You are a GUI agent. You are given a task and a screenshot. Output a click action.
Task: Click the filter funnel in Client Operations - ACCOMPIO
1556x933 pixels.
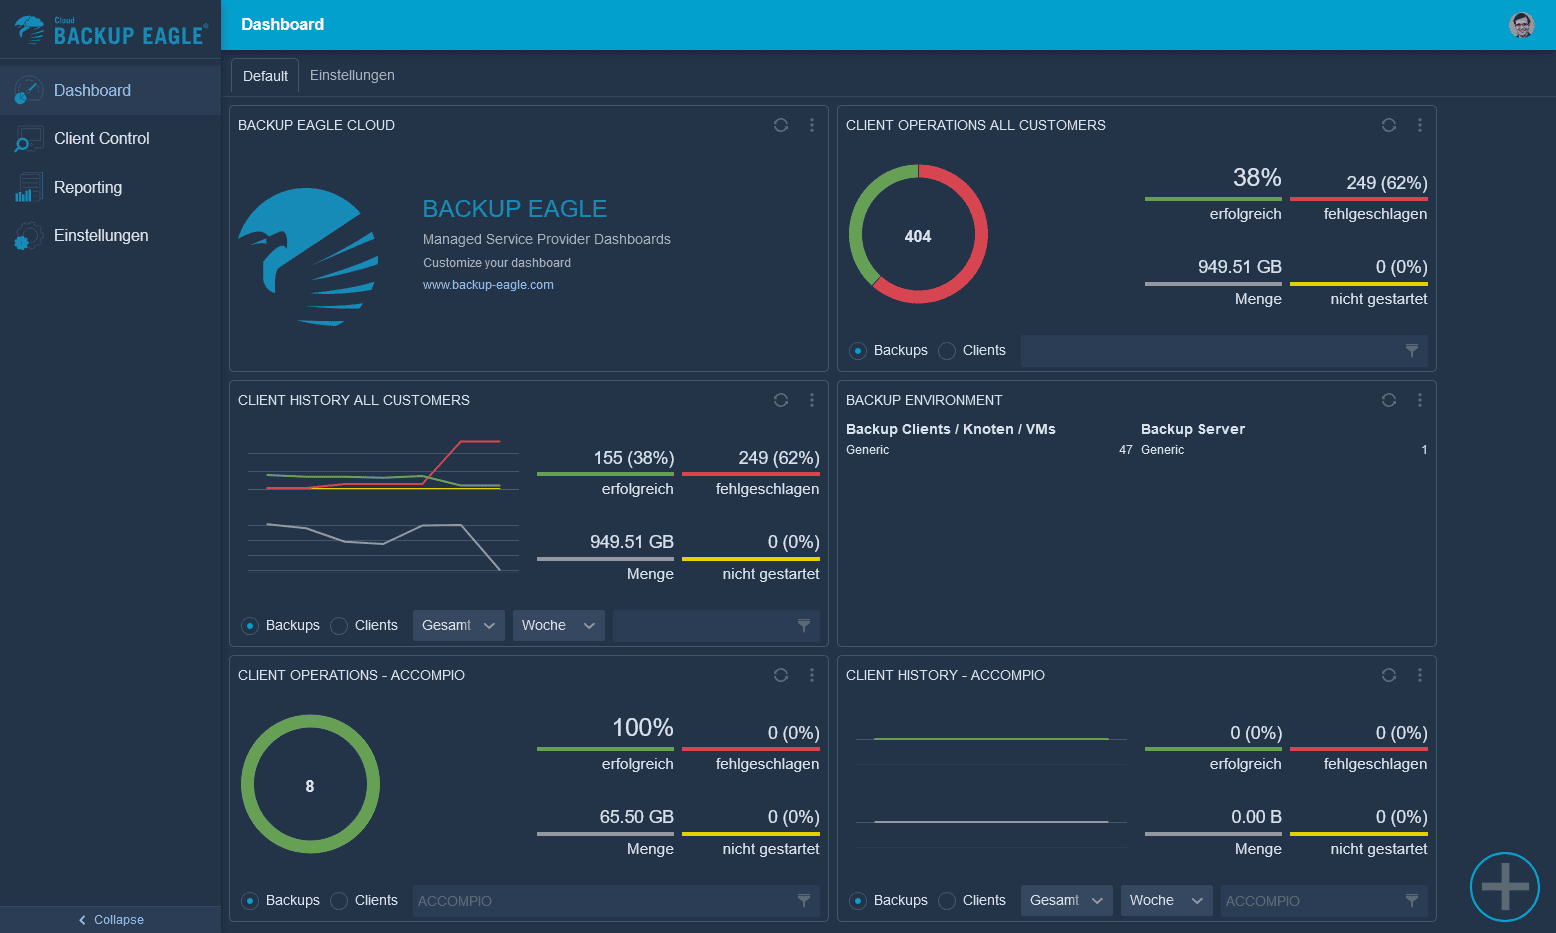coord(804,901)
